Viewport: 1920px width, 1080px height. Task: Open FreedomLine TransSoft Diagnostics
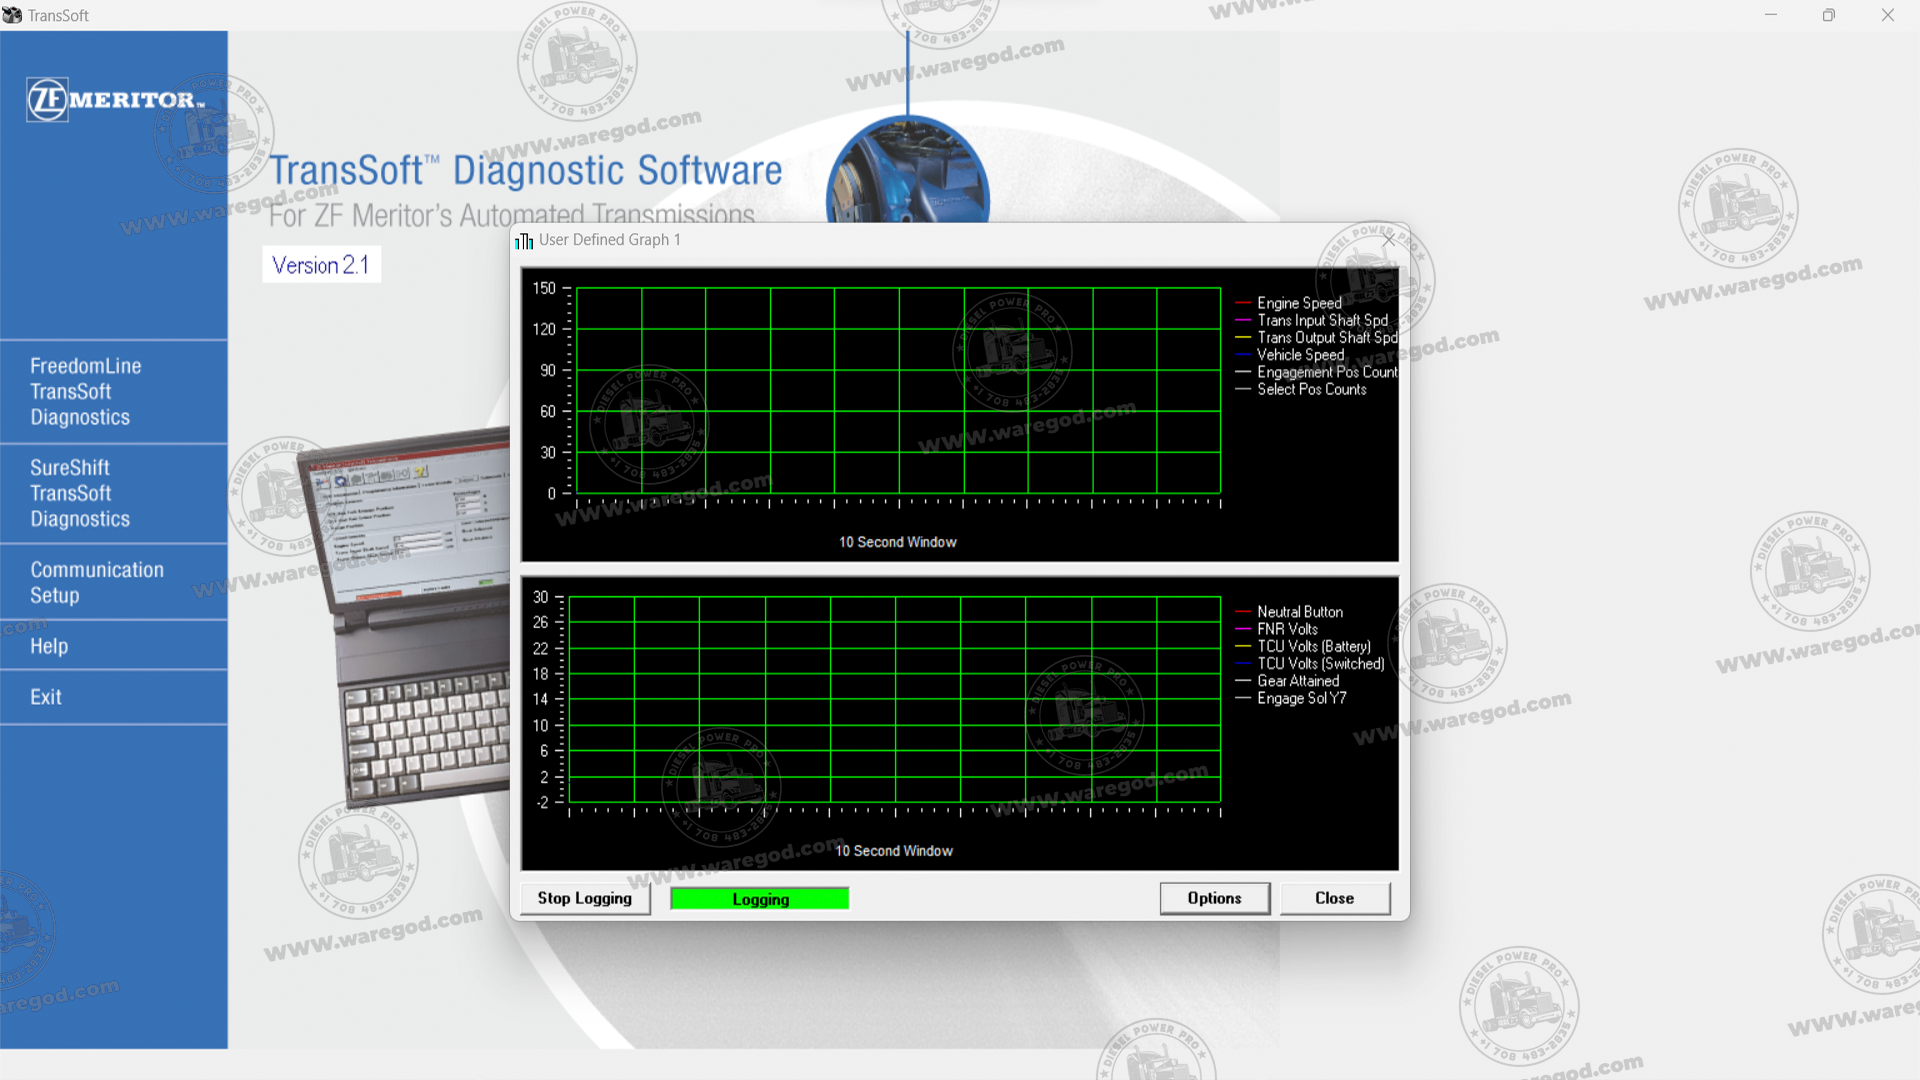point(85,392)
